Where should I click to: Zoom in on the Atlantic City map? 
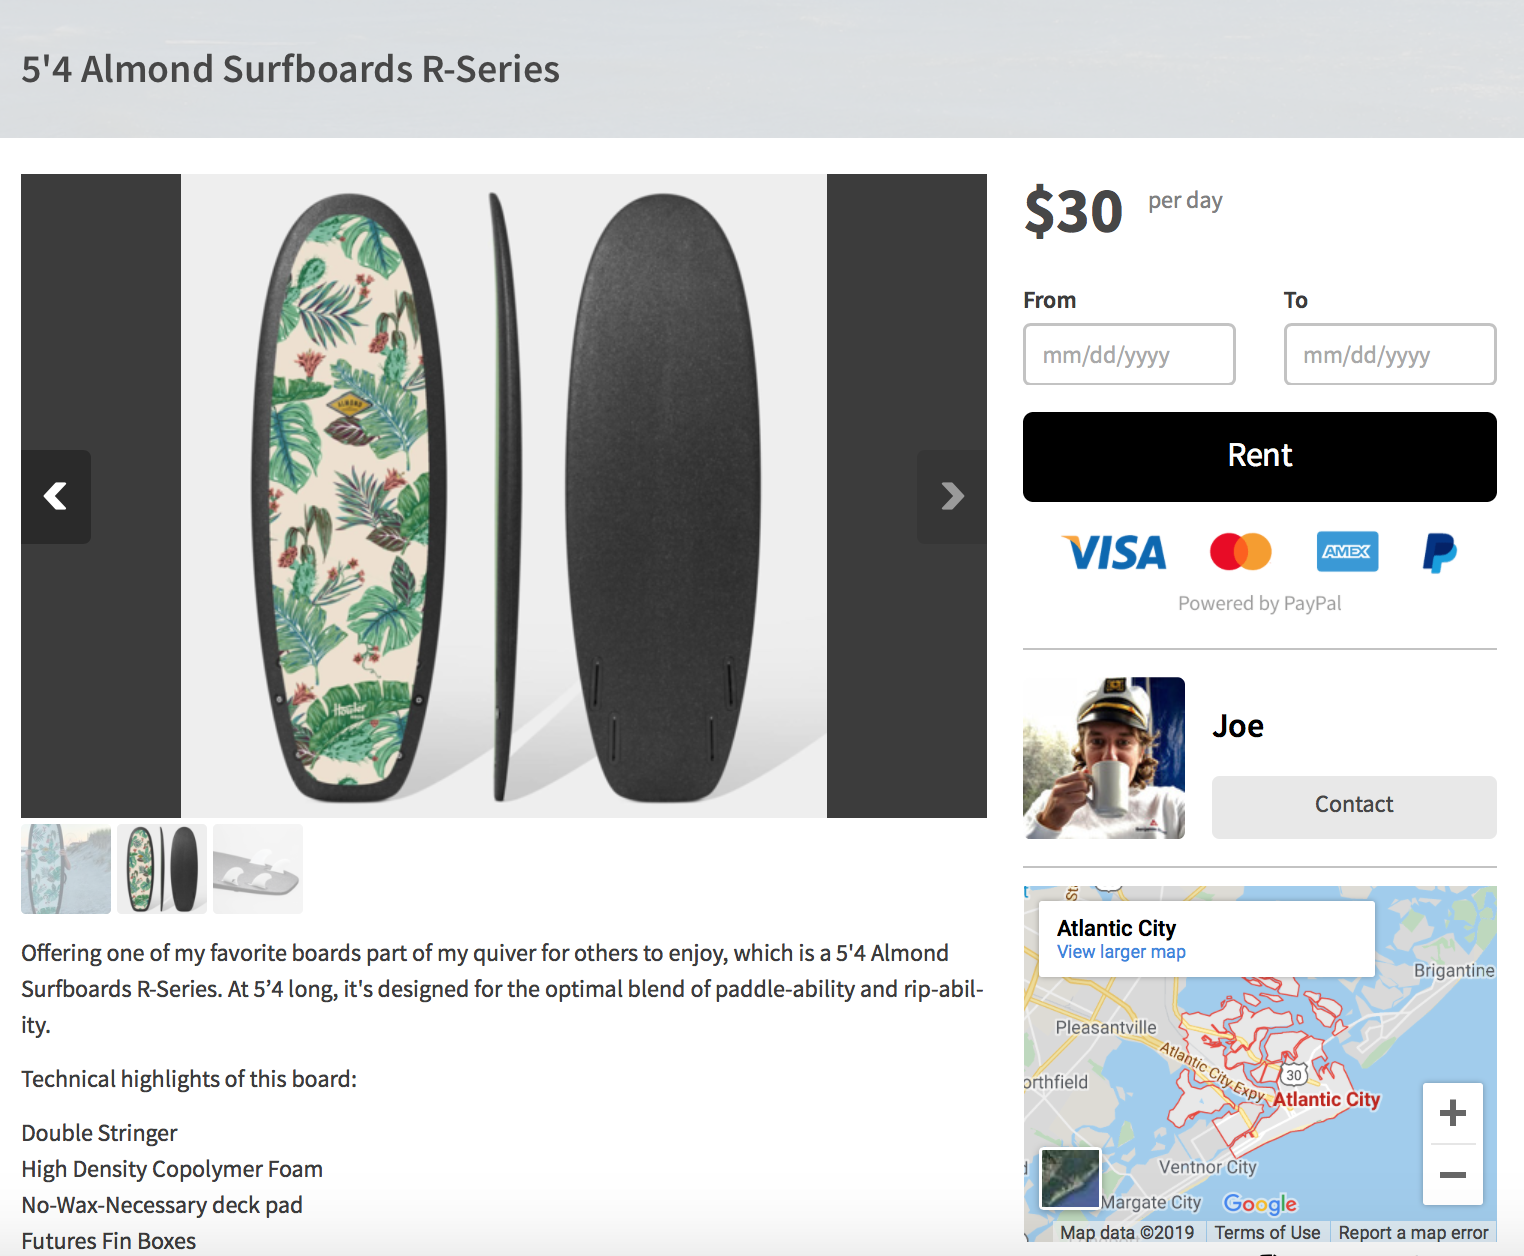1452,1112
